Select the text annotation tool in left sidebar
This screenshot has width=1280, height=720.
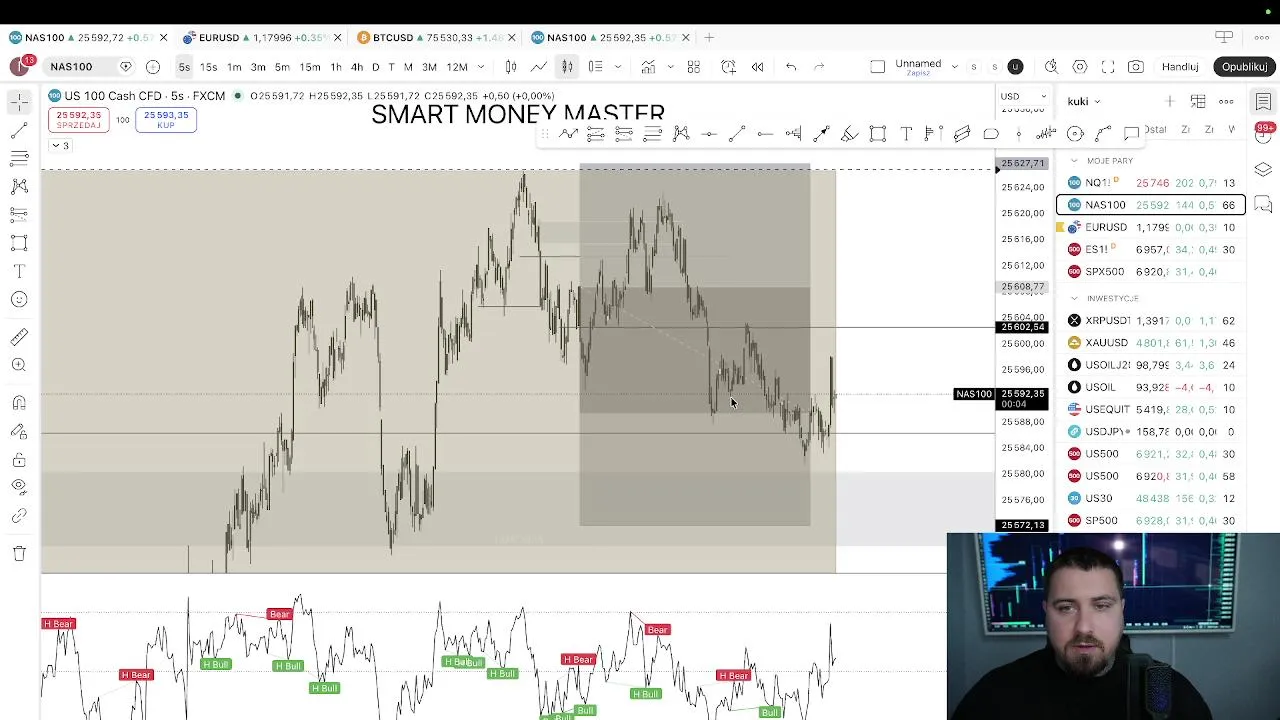pos(19,271)
